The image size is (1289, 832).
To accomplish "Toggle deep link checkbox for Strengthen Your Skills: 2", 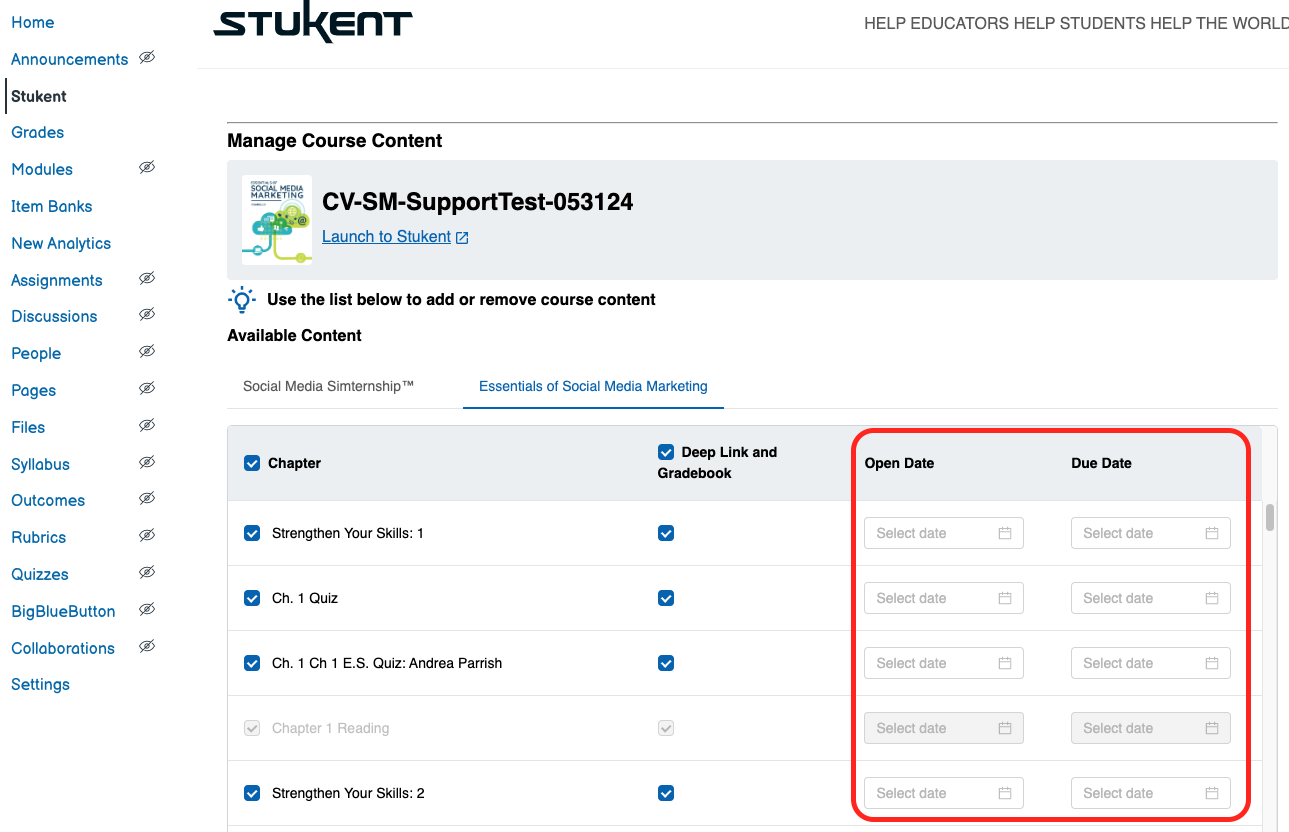I will tap(666, 793).
